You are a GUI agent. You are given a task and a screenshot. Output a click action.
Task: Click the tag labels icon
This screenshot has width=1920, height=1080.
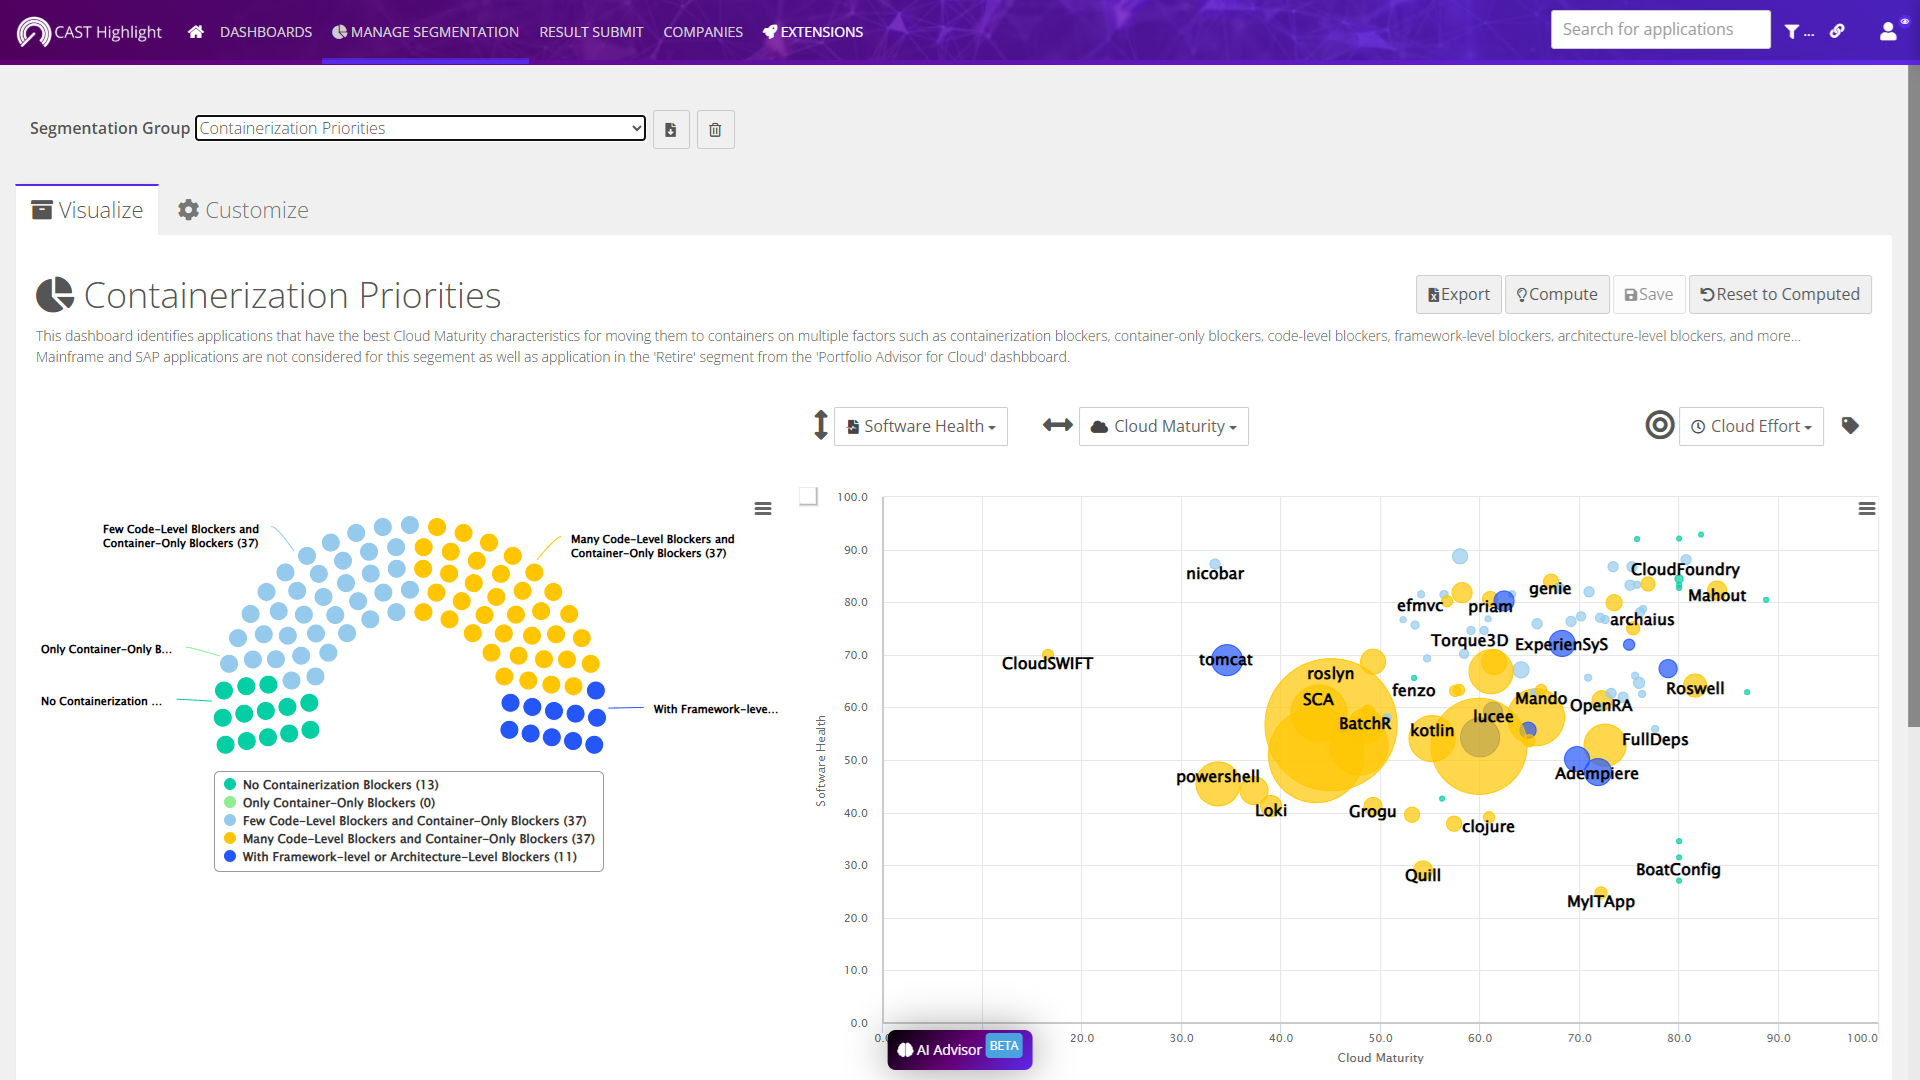click(x=1850, y=426)
